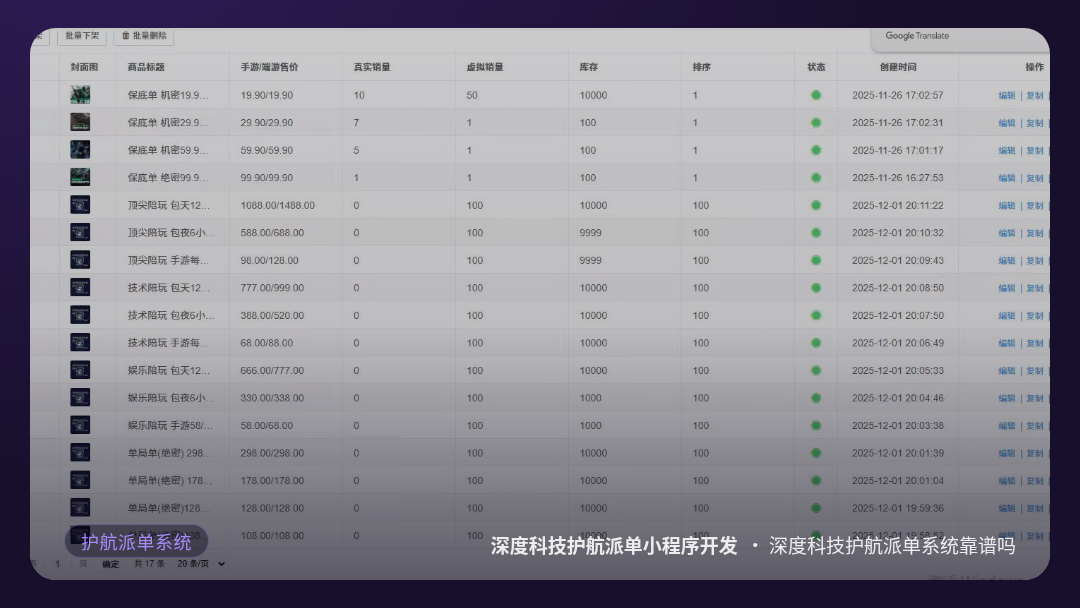Toggle green status dot for 2025-12-01 20:10:32 row
The height and width of the screenshot is (608, 1080).
point(816,233)
